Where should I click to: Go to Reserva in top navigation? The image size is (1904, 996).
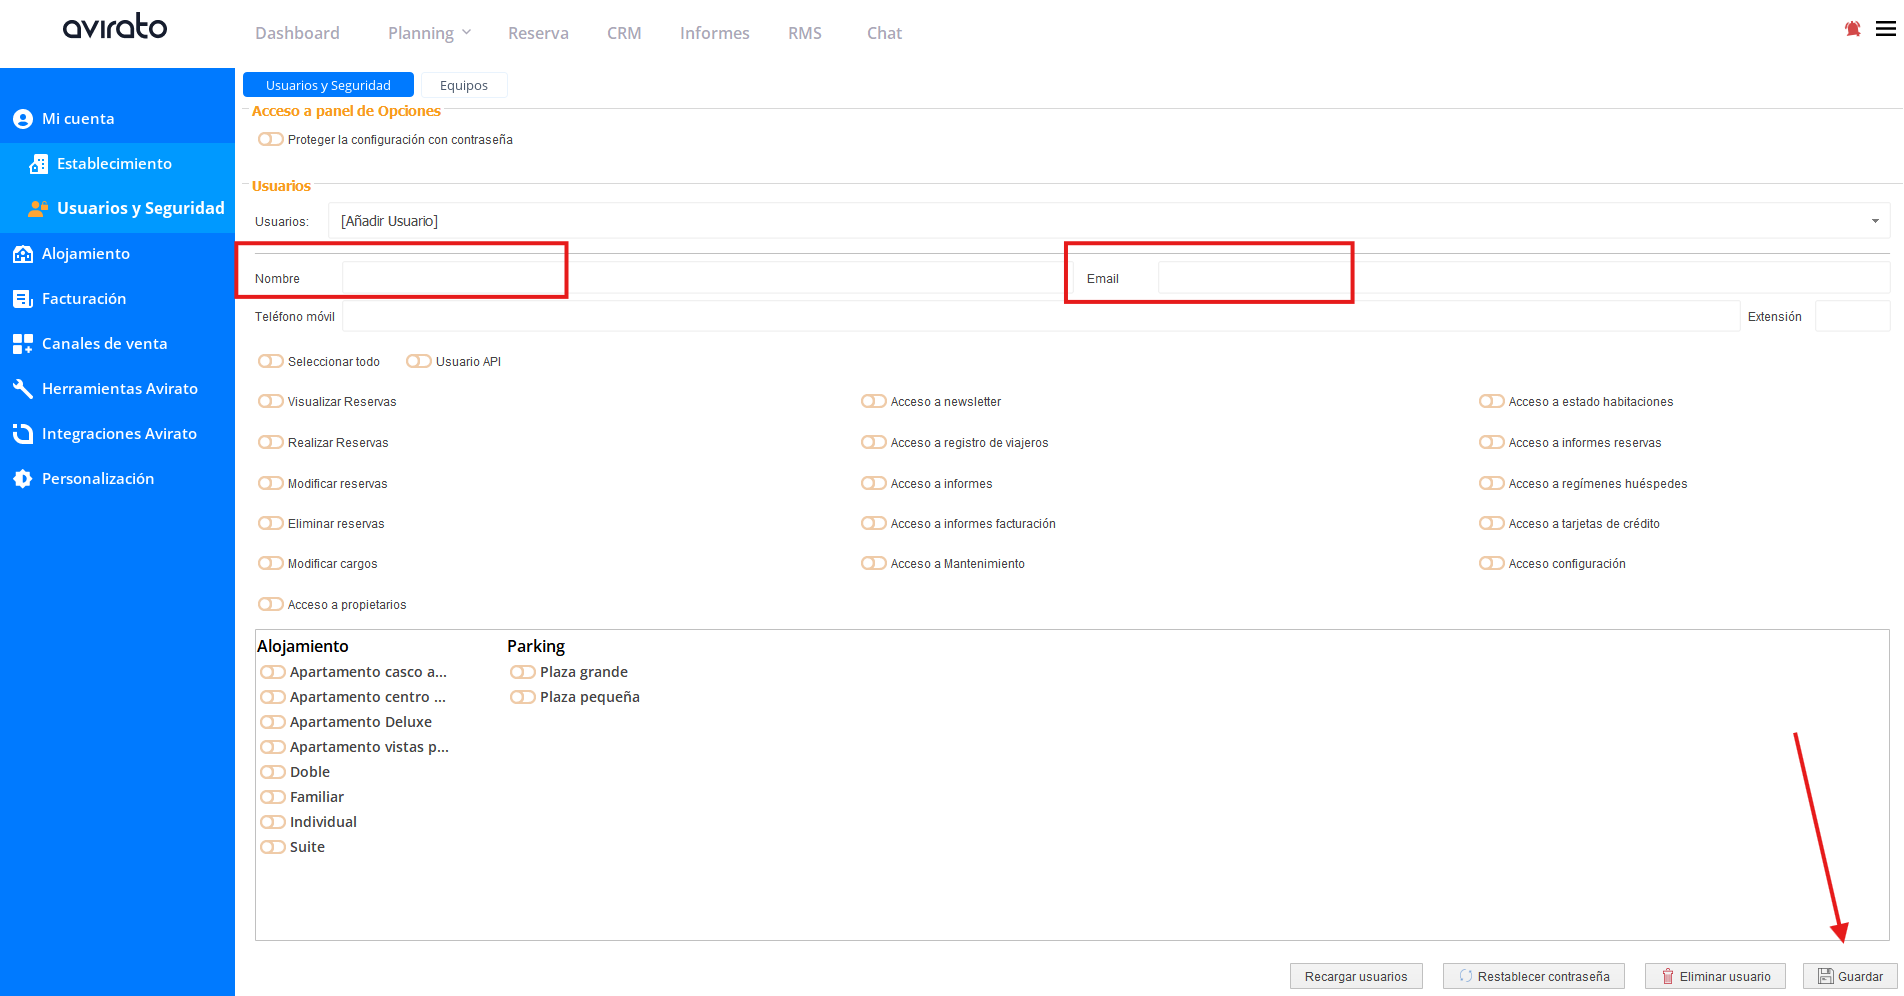[x=538, y=33]
